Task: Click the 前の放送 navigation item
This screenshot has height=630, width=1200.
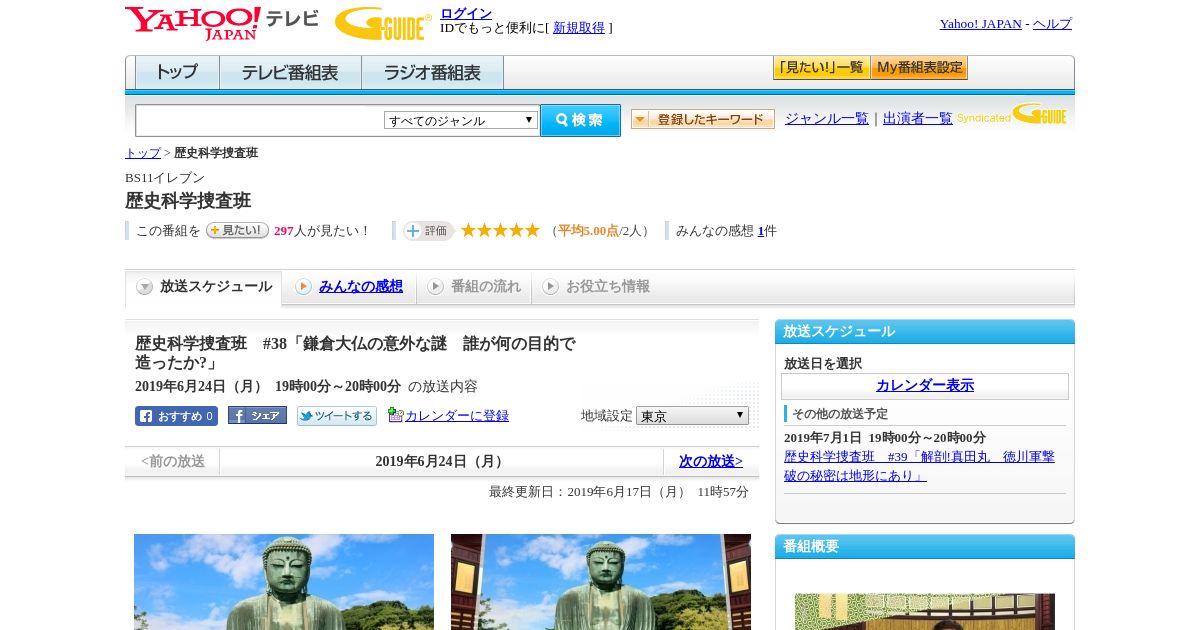Action: coord(173,461)
